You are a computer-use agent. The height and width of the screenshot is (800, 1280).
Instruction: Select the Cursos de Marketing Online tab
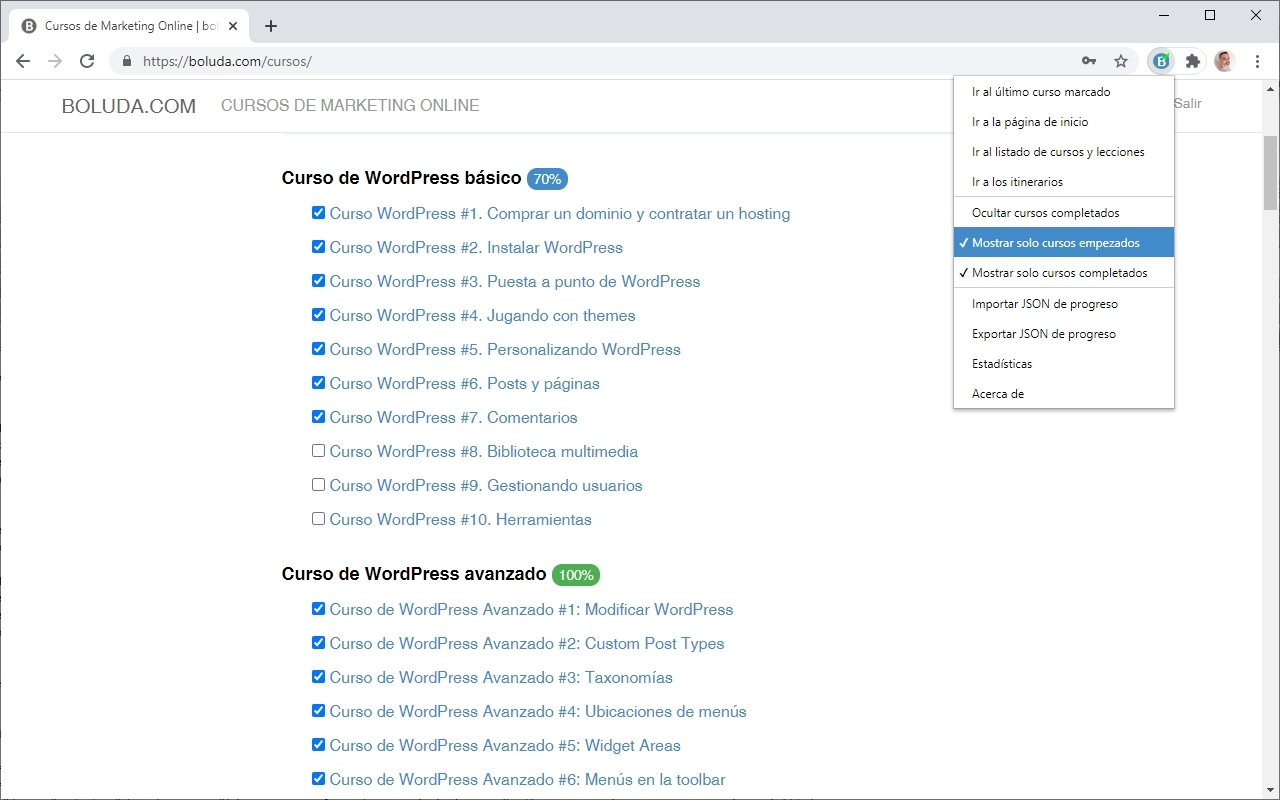pyautogui.click(x=130, y=26)
